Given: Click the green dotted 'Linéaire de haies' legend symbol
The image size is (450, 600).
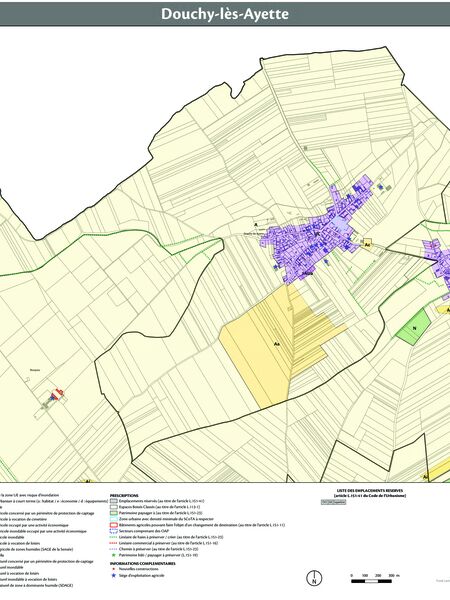Looking at the screenshot, I should 114,537.
